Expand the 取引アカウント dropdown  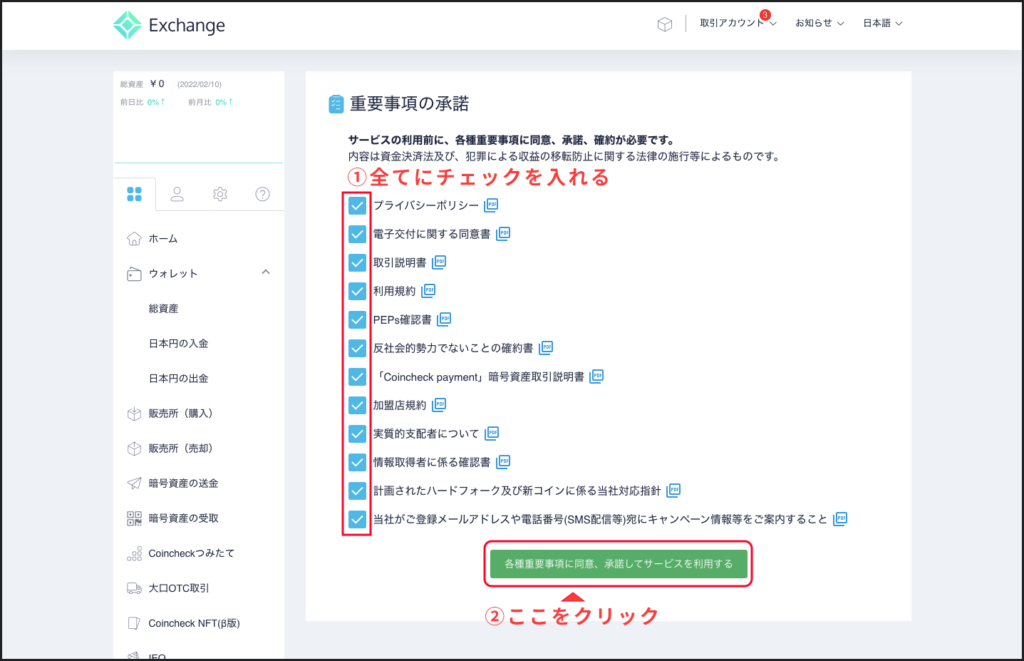(x=738, y=24)
